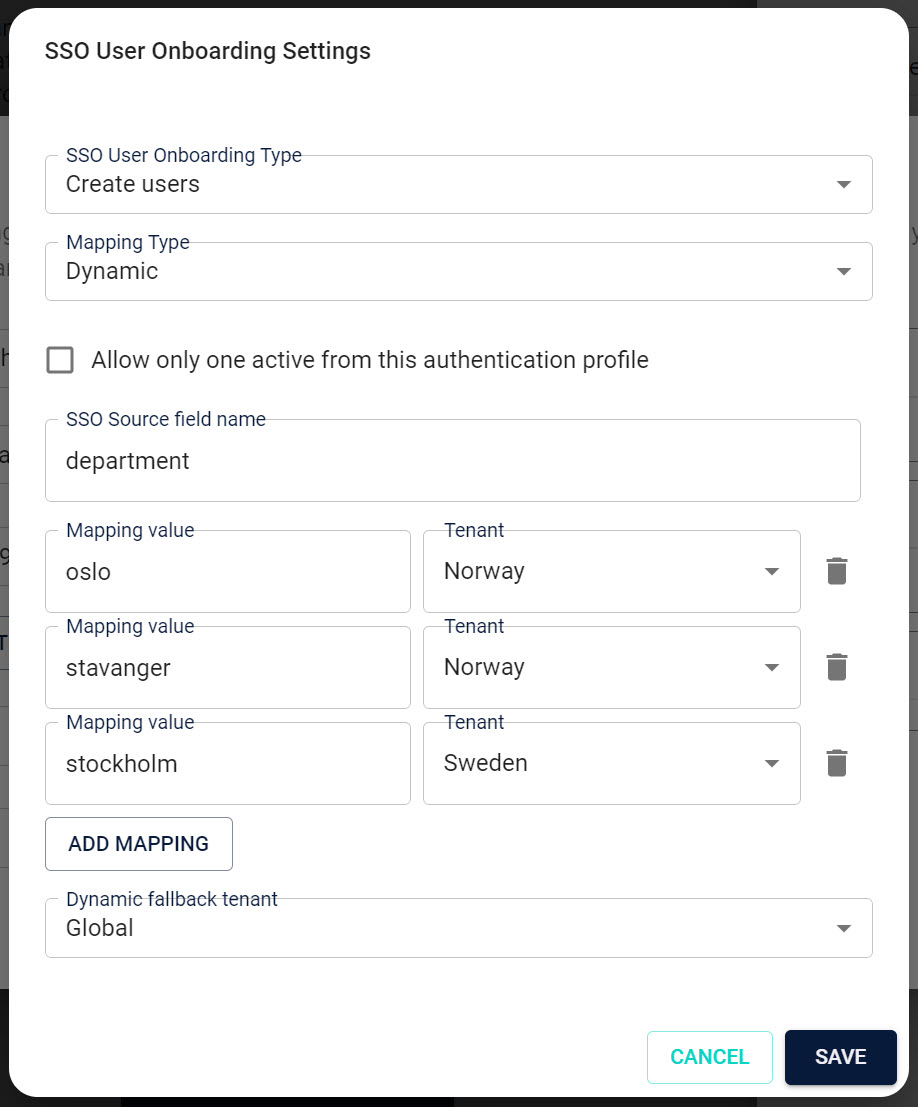Open the SSO User Onboarding Type dropdown

click(x=843, y=184)
